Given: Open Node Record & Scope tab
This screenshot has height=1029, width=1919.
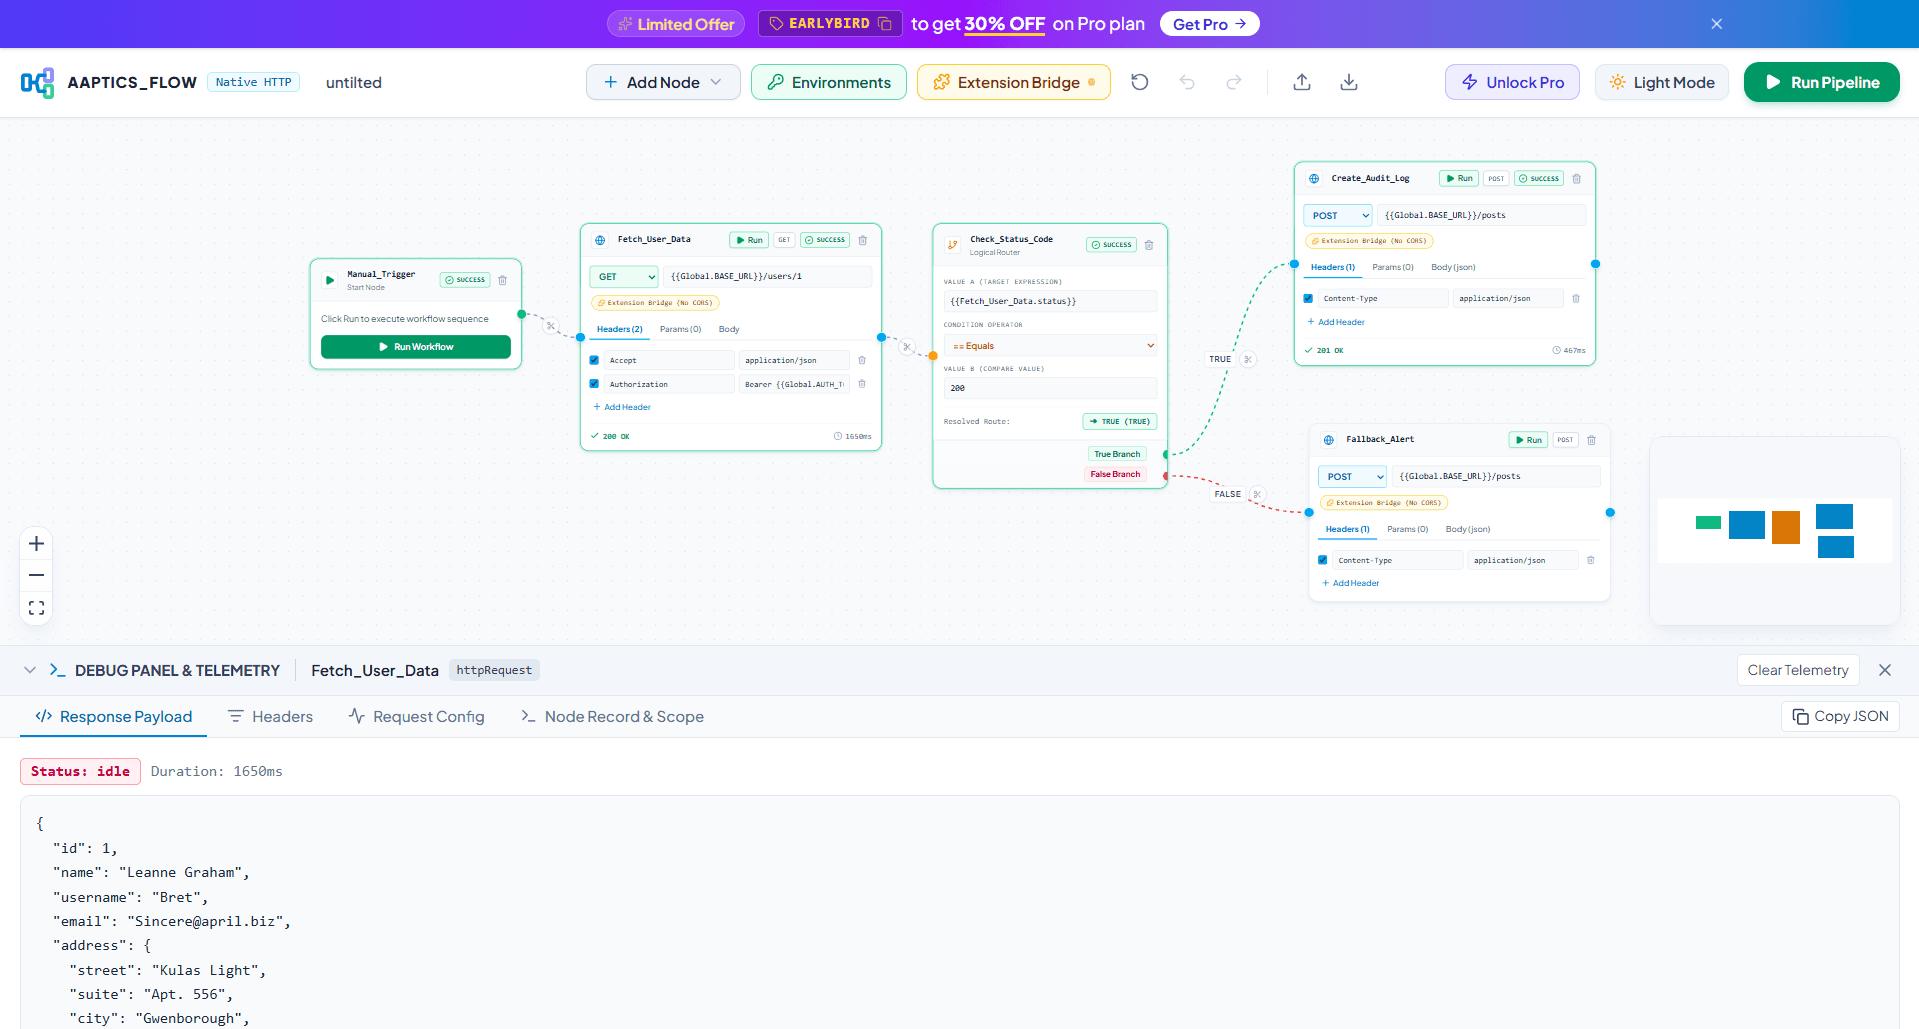Looking at the screenshot, I should point(612,717).
